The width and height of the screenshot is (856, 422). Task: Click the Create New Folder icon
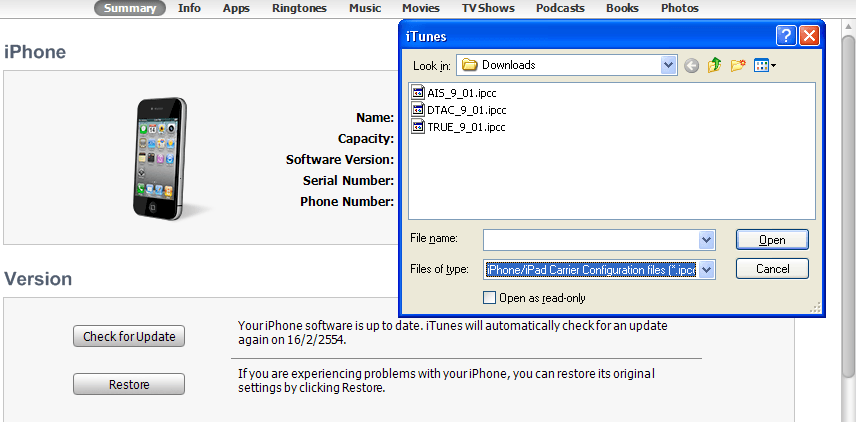click(739, 66)
